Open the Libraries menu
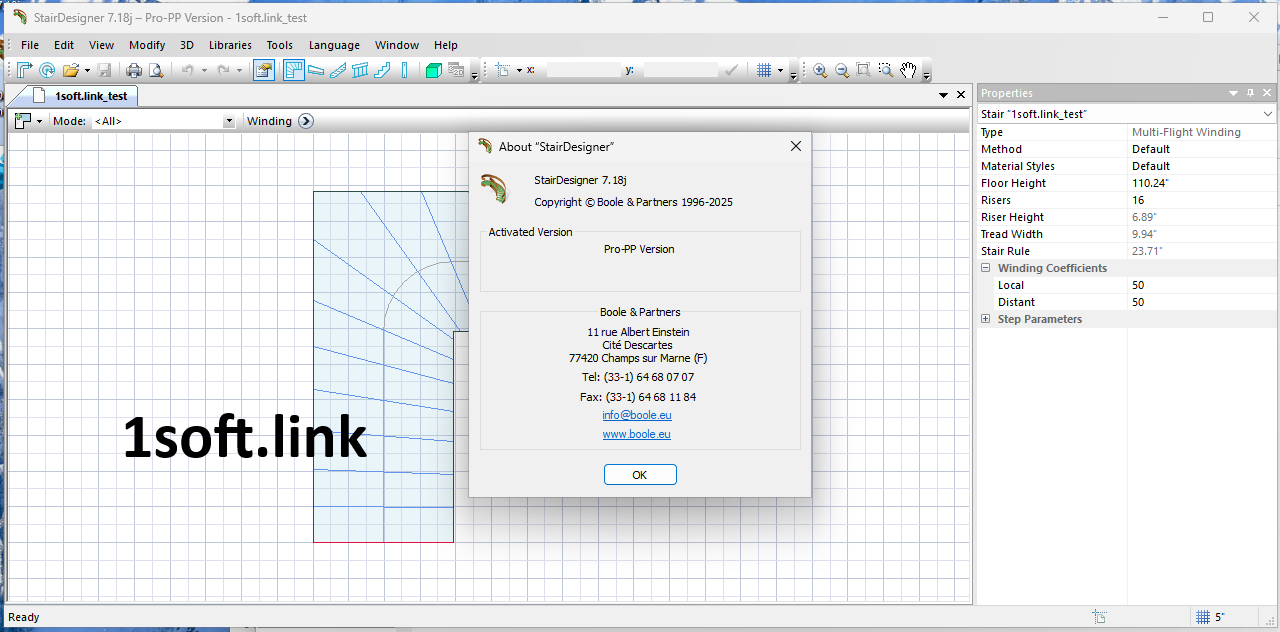The height and width of the screenshot is (632, 1280). pyautogui.click(x=230, y=45)
